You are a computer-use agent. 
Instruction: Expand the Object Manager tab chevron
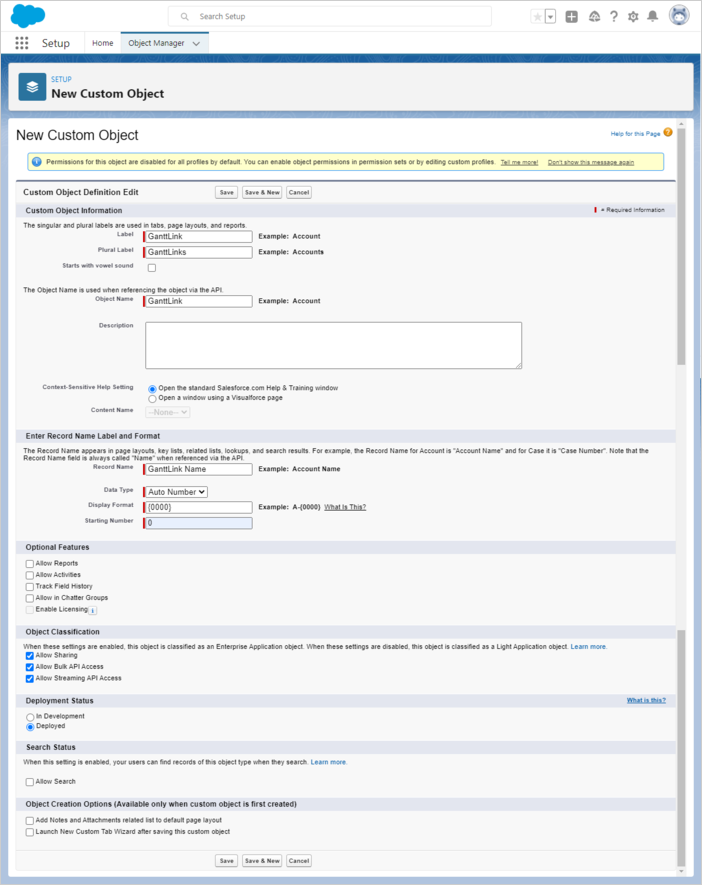pyautogui.click(x=196, y=44)
